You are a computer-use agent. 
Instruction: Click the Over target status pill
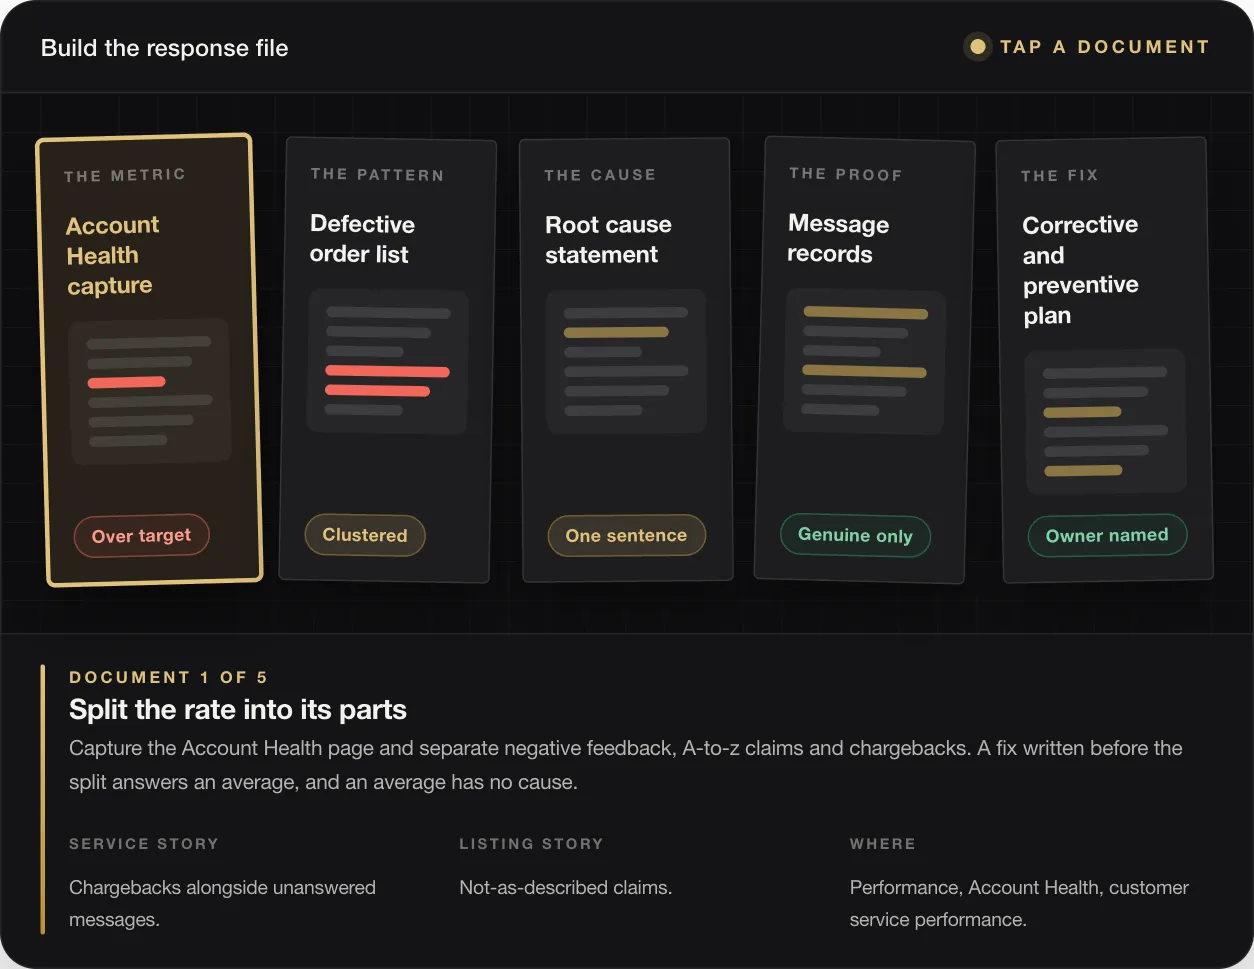point(141,536)
